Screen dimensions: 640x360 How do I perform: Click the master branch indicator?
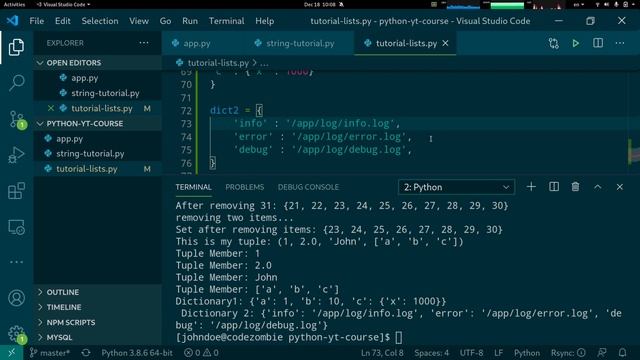click(50, 353)
